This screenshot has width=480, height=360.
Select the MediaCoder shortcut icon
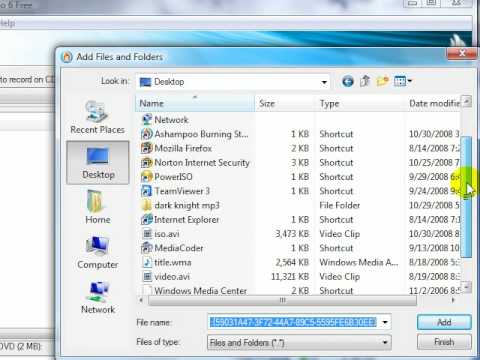point(146,248)
